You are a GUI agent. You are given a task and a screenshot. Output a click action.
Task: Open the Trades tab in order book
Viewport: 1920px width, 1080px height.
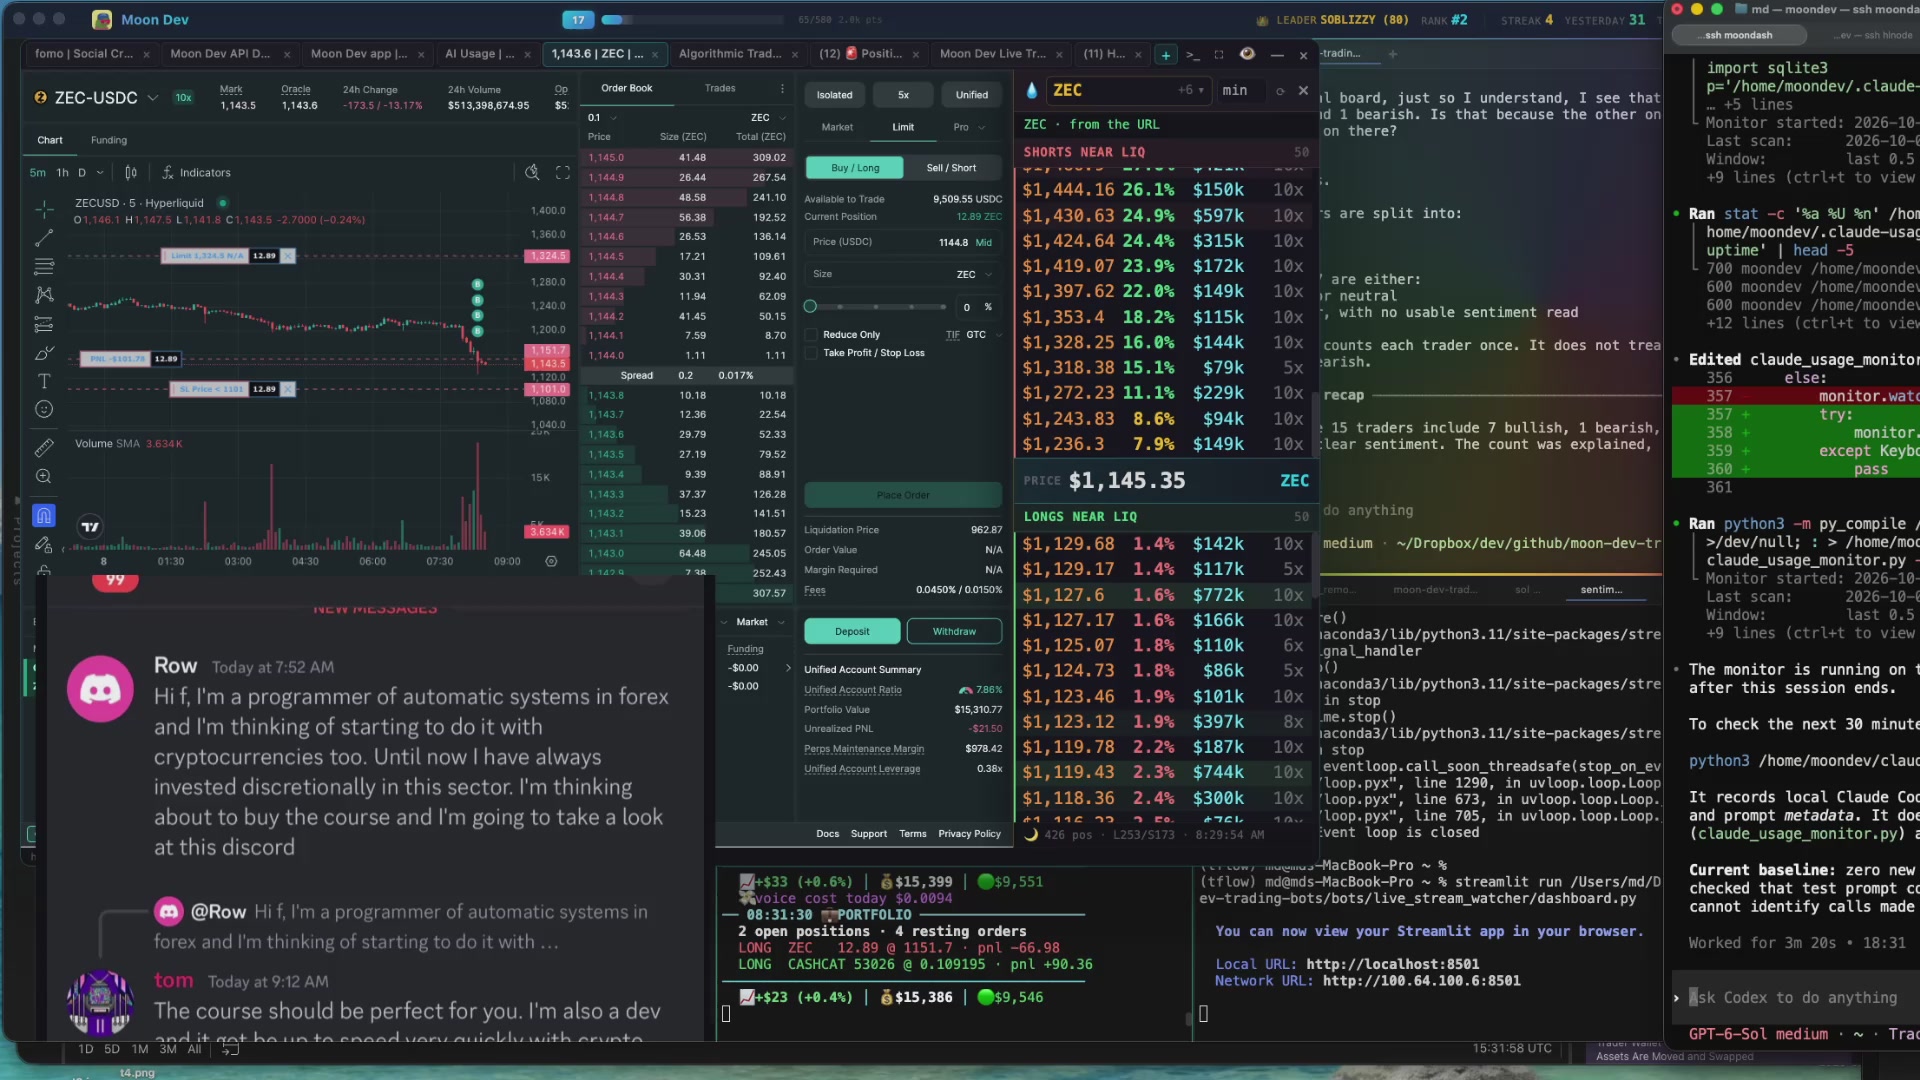point(720,88)
